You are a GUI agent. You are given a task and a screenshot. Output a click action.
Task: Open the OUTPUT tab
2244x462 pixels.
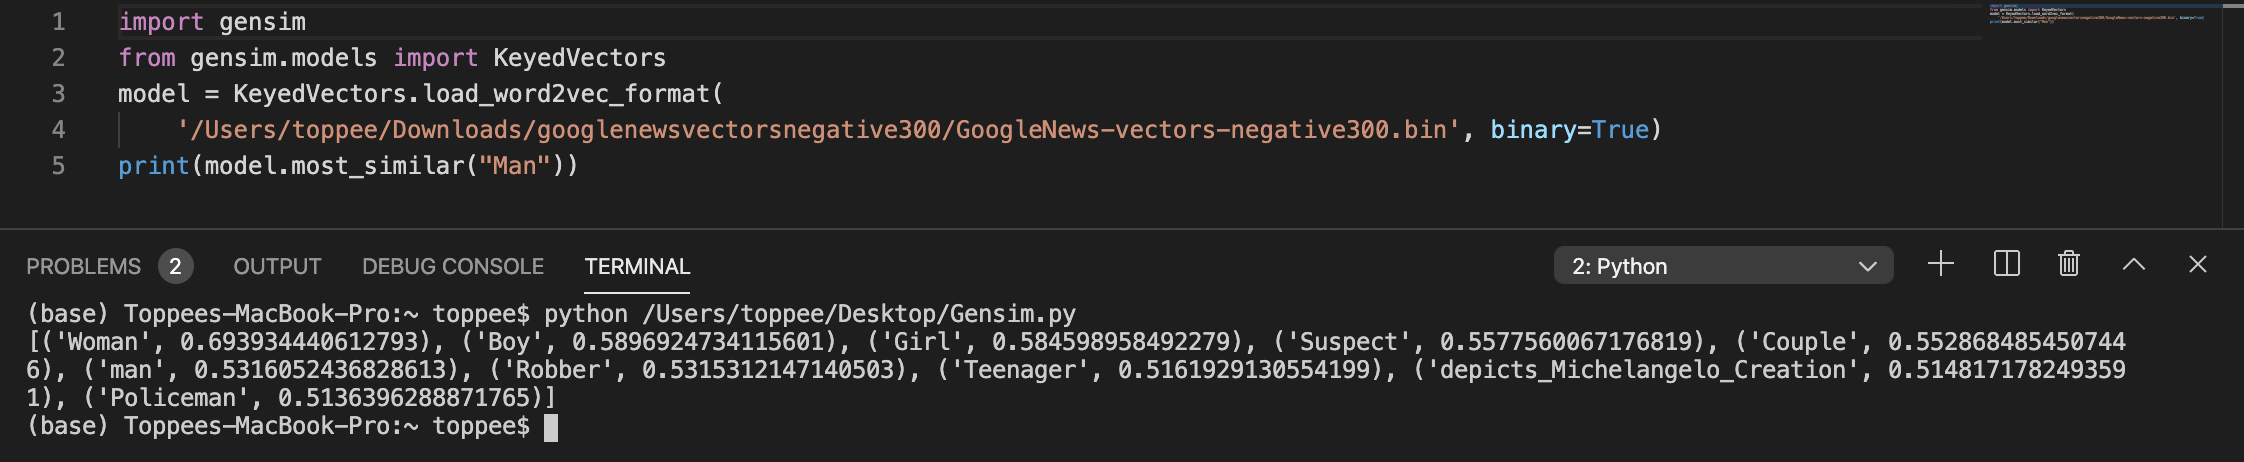coord(277,266)
